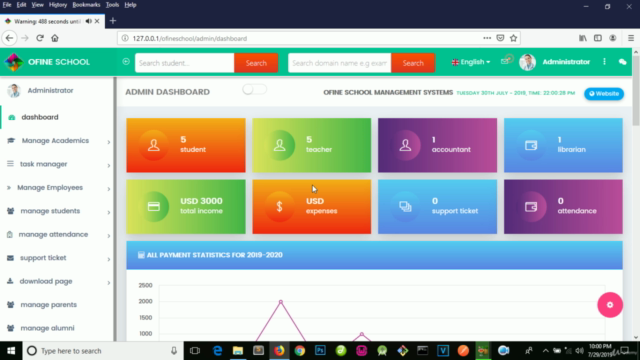This screenshot has height=360, width=640.
Task: Mute the tab audio speaker icon
Action: tap(89, 21)
